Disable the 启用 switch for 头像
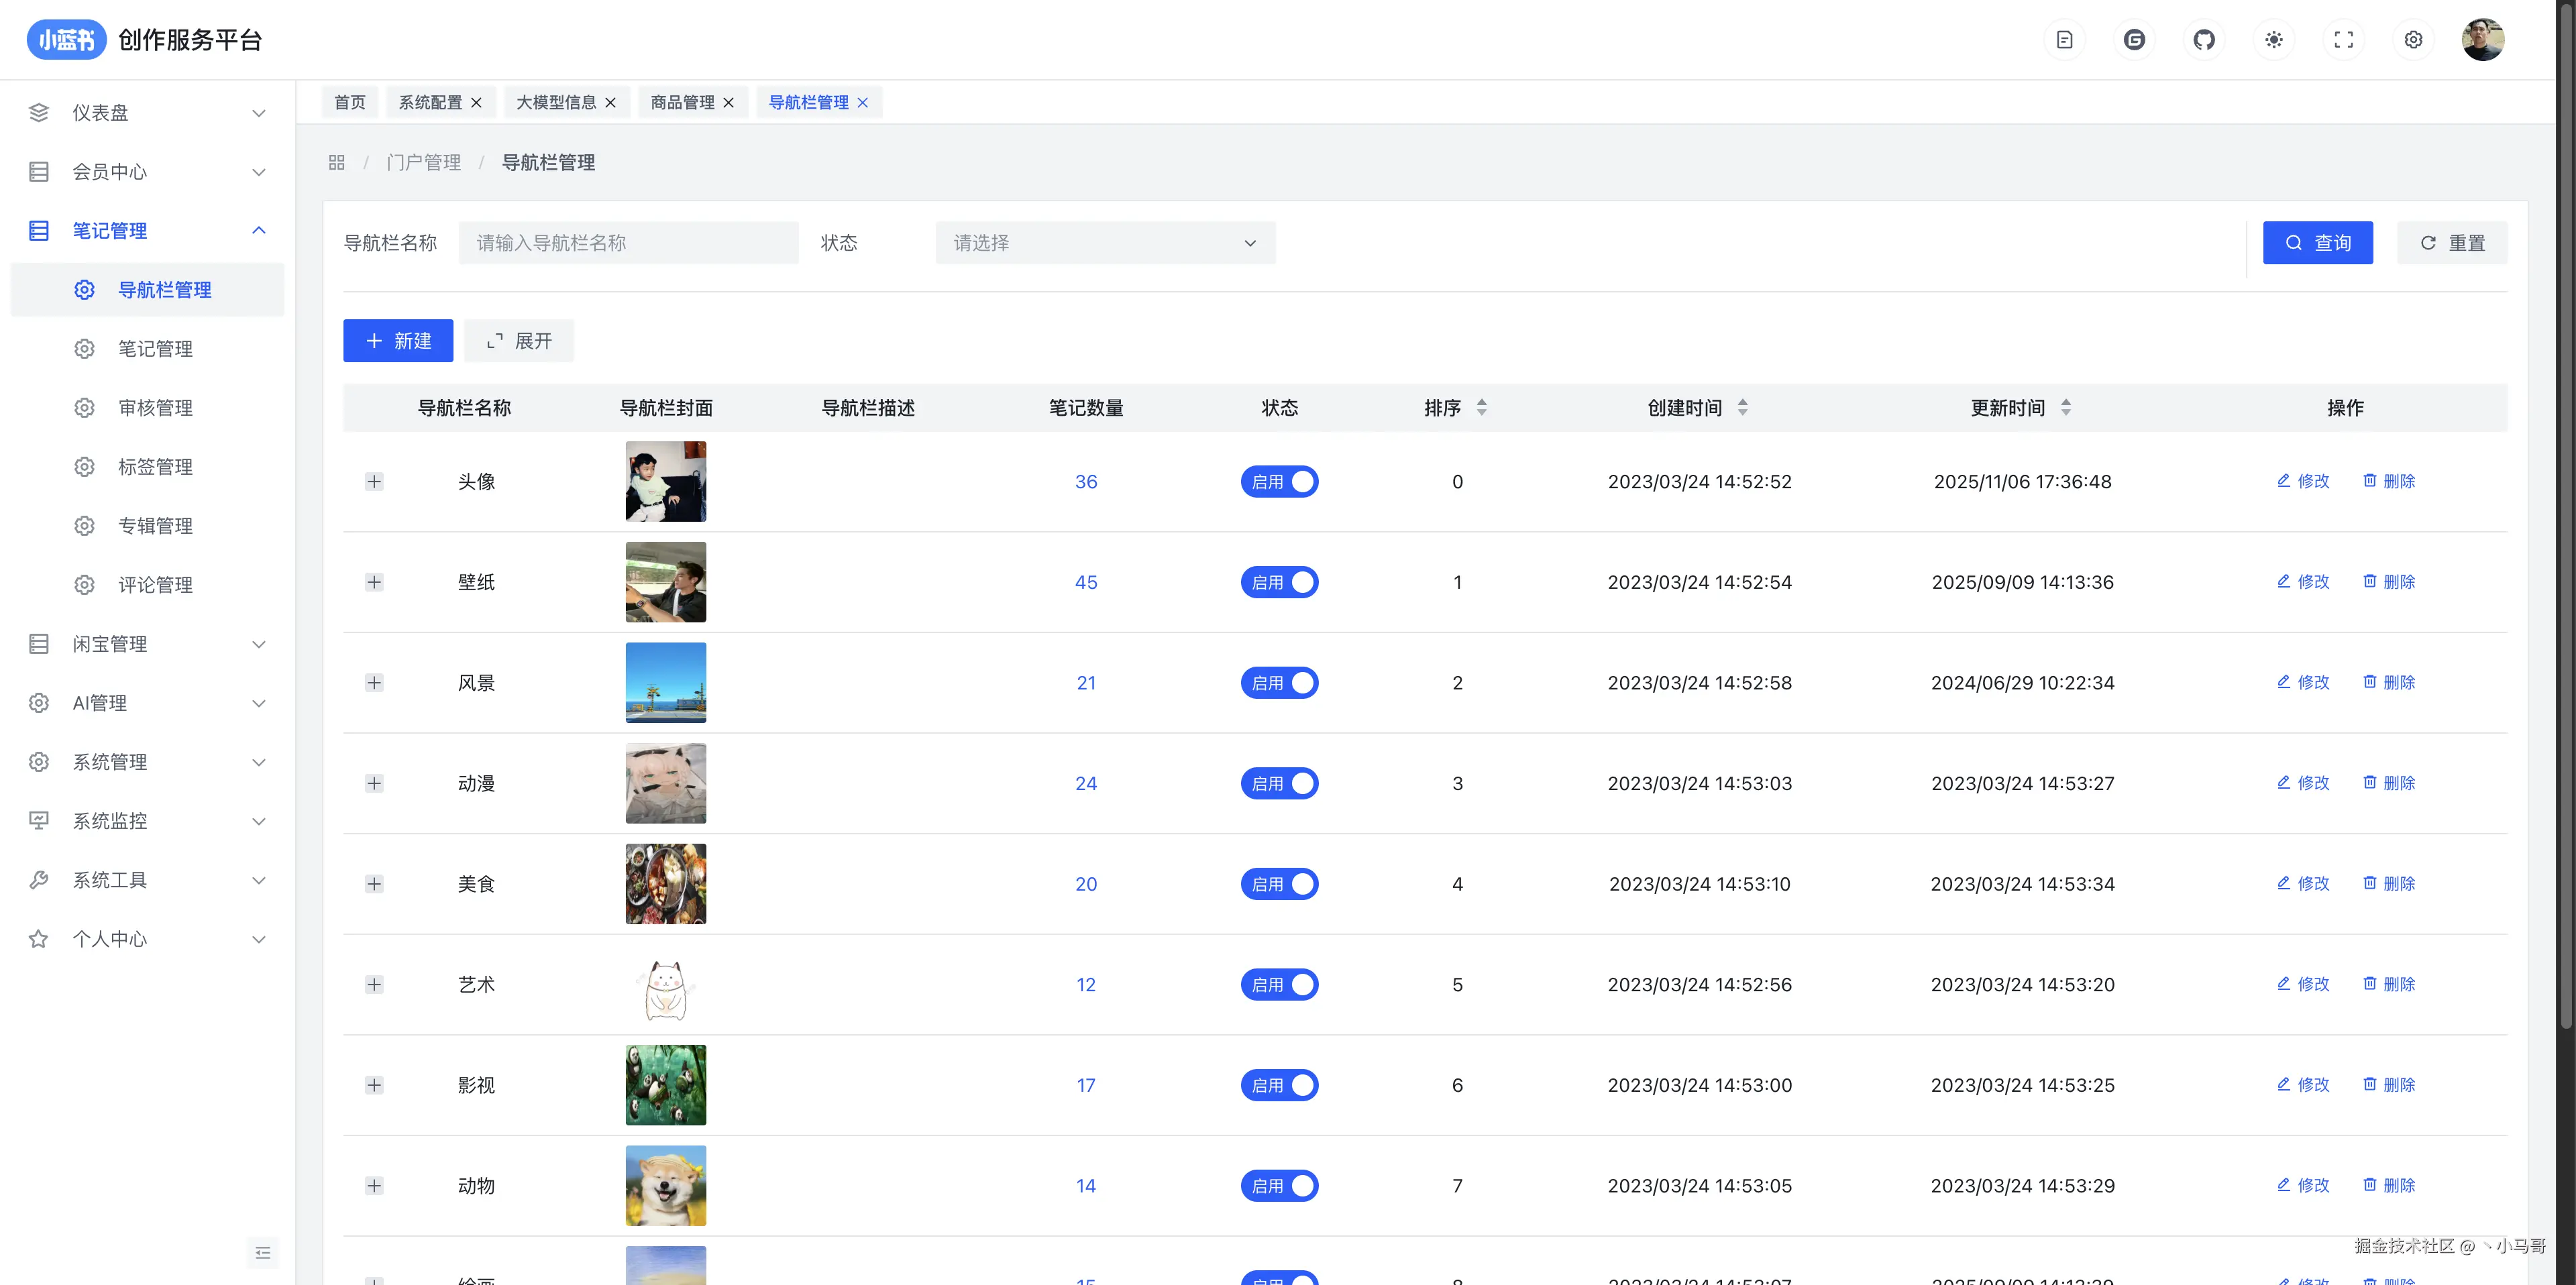Screen dimensions: 2576x1285 1279,482
